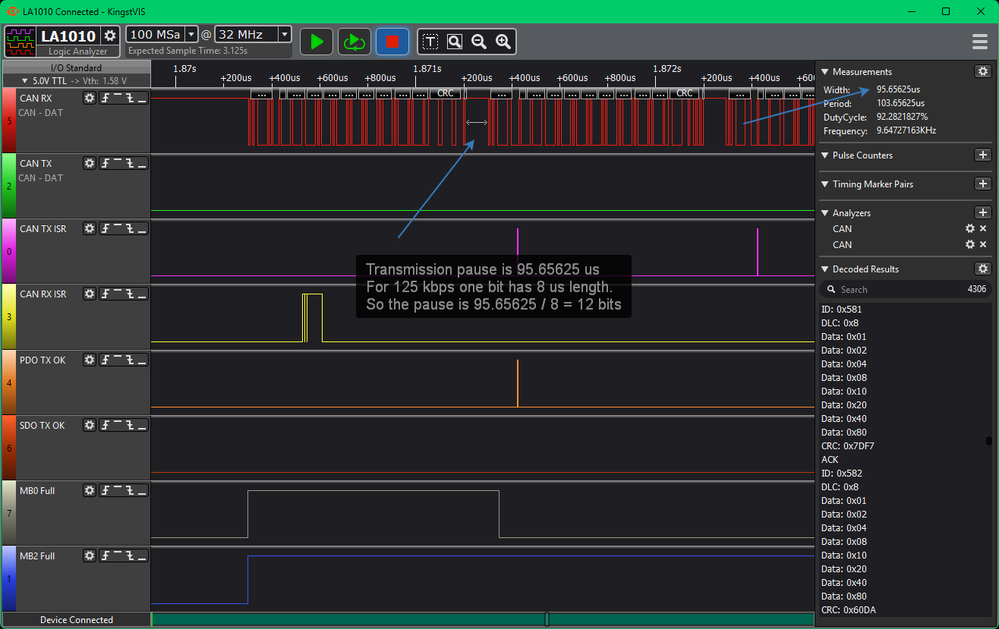The image size is (999, 629).
Task: Select decoded result ID: 0x581
Action: (x=841, y=309)
